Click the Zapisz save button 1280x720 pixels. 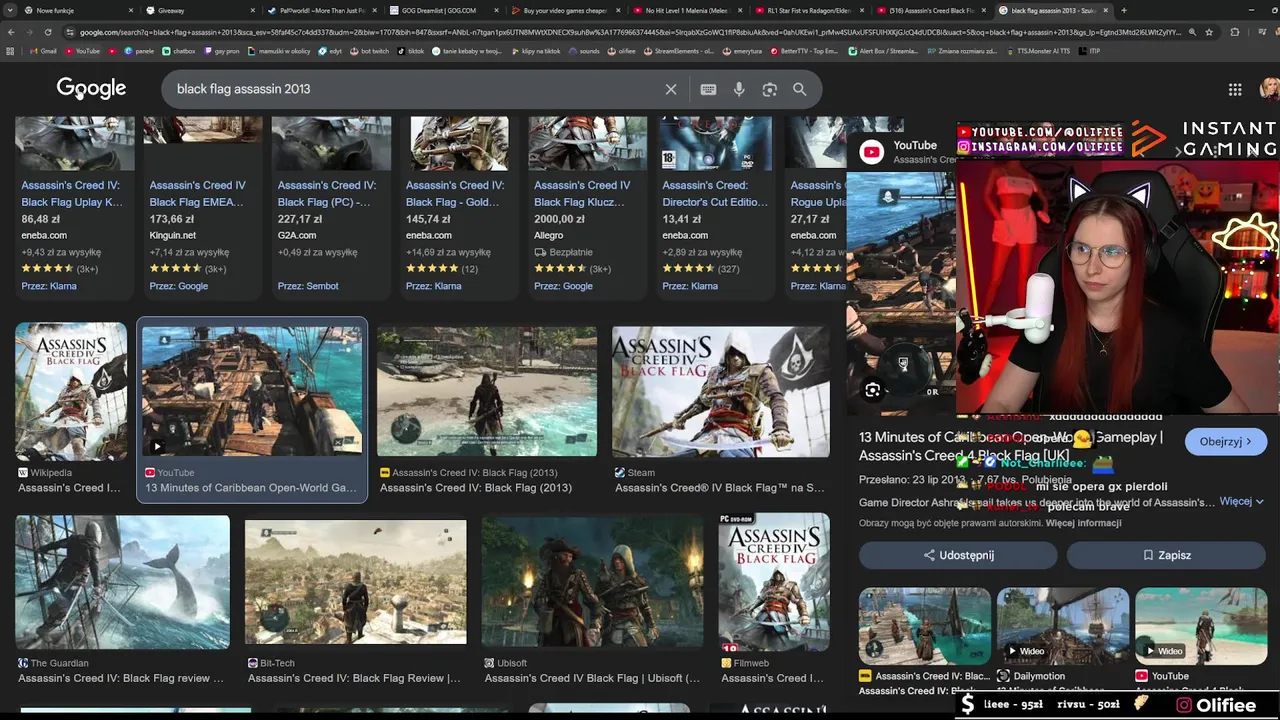tap(1166, 555)
